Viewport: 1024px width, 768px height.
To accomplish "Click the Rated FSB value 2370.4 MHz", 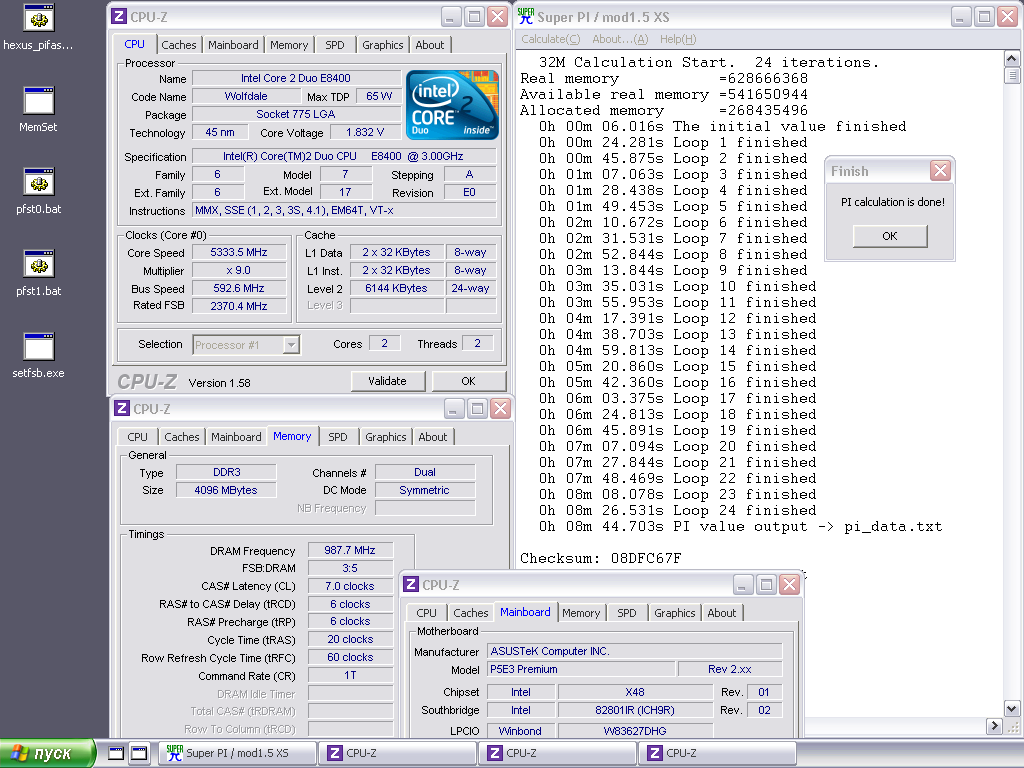I will tap(239, 306).
